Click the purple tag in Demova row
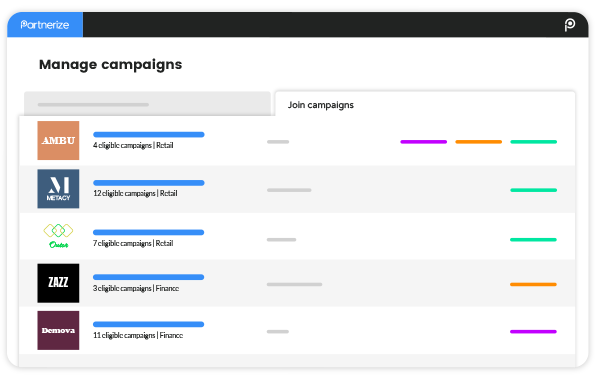 point(533,331)
